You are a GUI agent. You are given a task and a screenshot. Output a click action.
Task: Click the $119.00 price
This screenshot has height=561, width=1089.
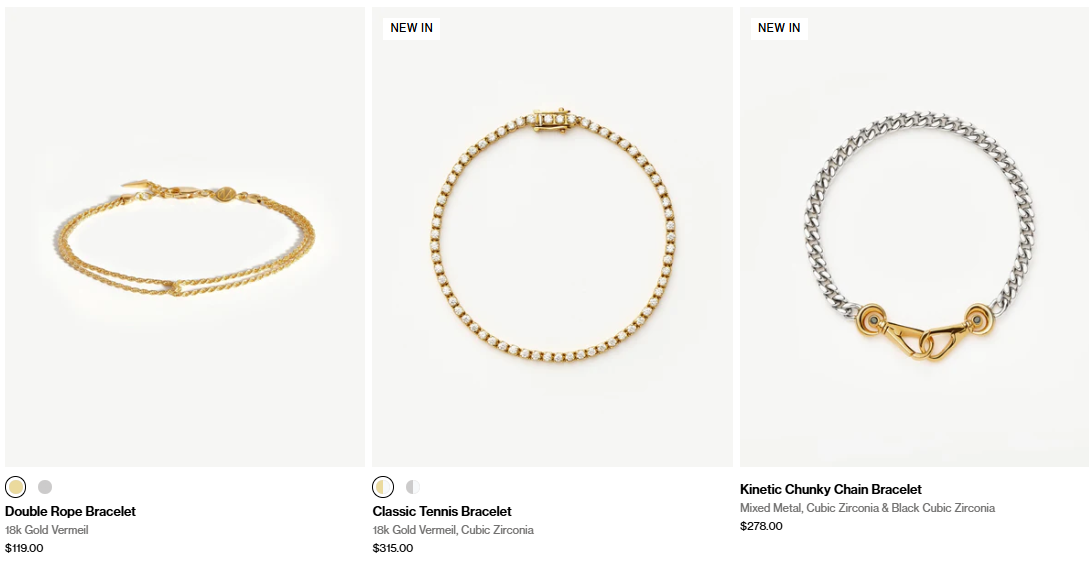(x=24, y=548)
